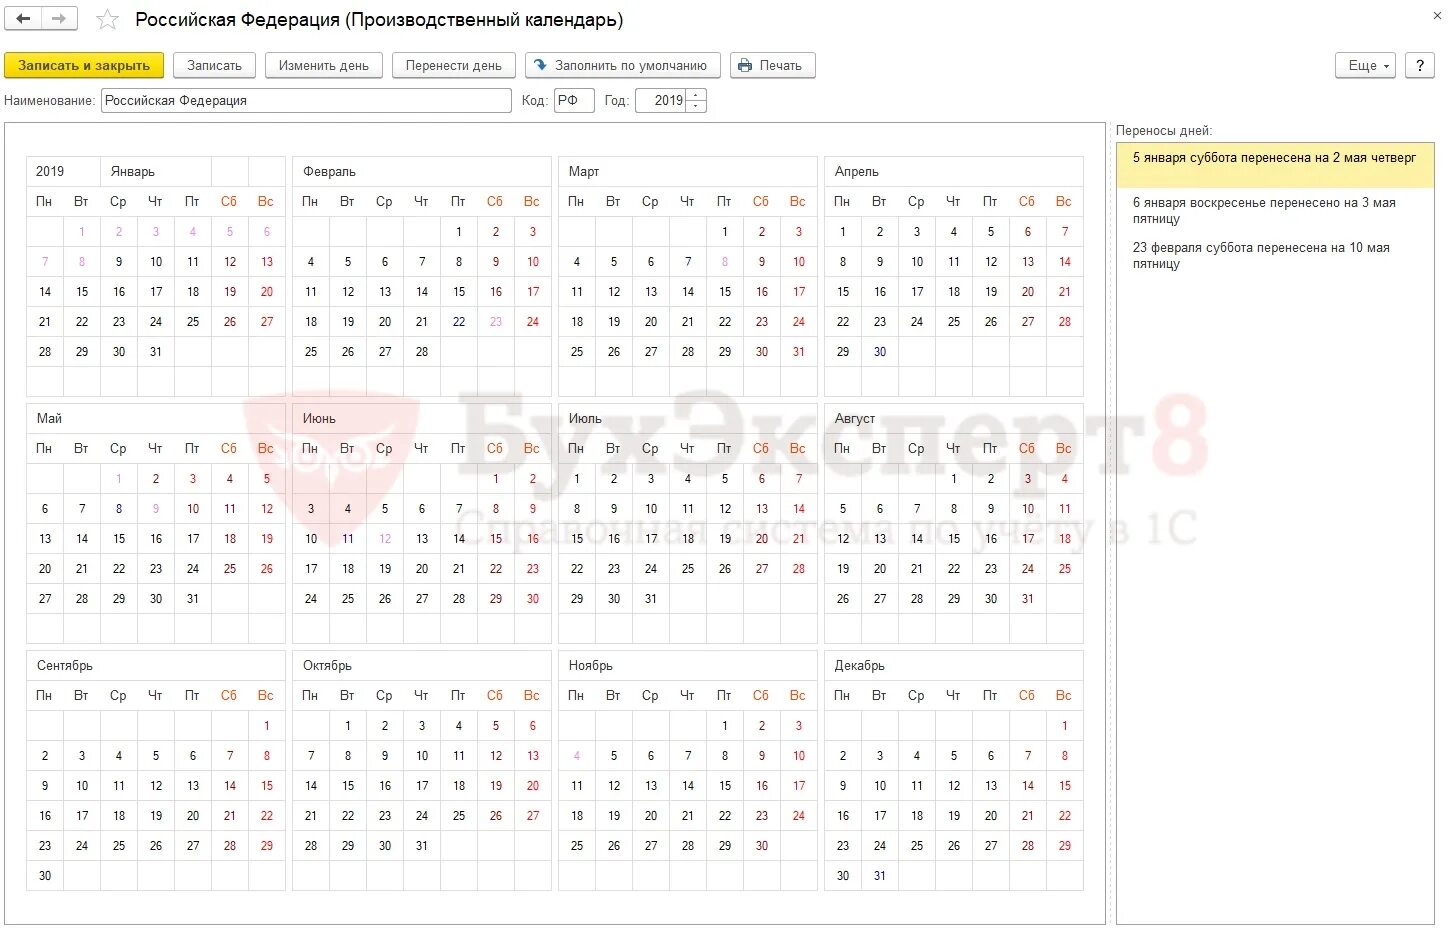Select June 12 in the calendar

point(385,539)
